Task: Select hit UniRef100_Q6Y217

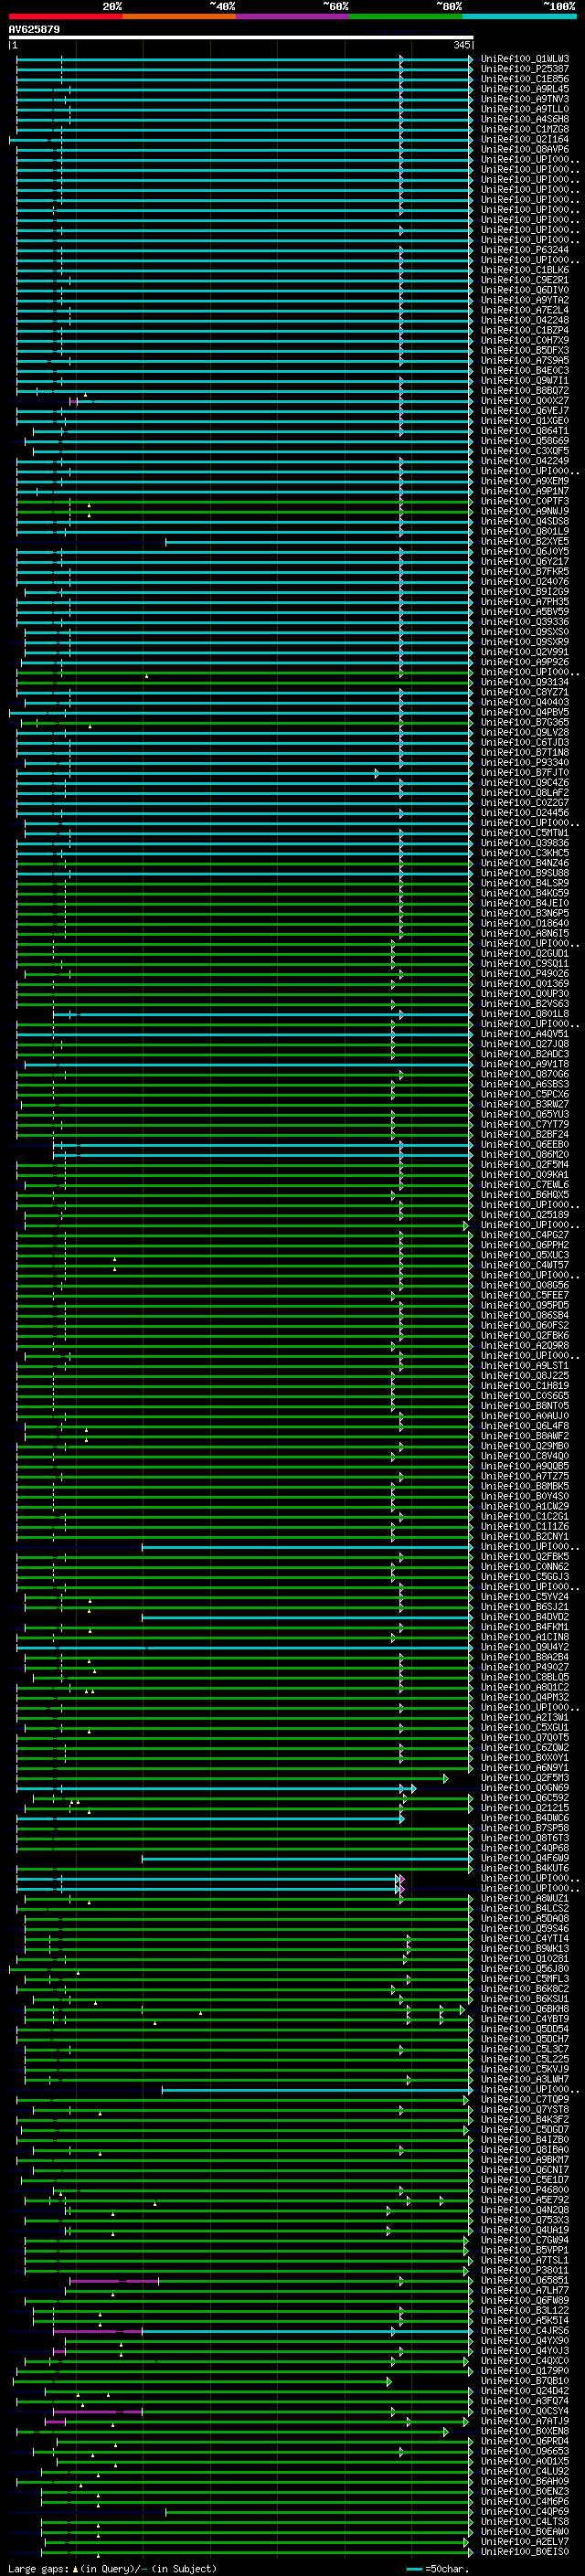Action: coord(525,561)
